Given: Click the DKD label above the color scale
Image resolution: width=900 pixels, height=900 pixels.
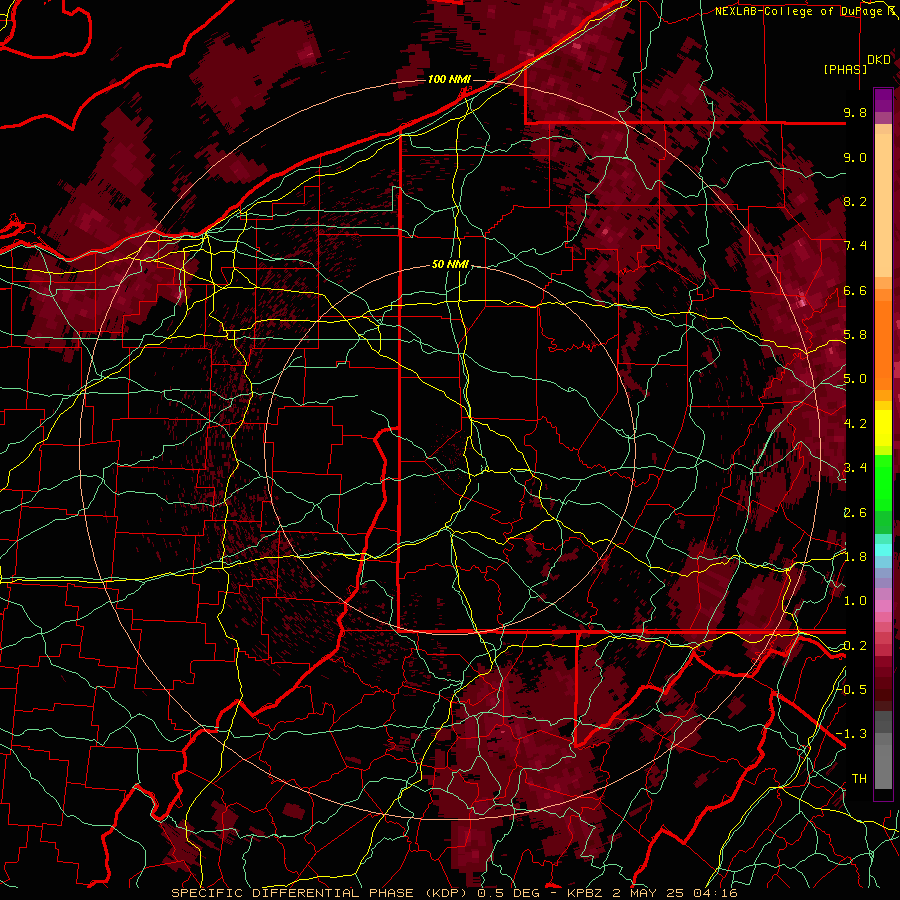Looking at the screenshot, I should click(879, 60).
